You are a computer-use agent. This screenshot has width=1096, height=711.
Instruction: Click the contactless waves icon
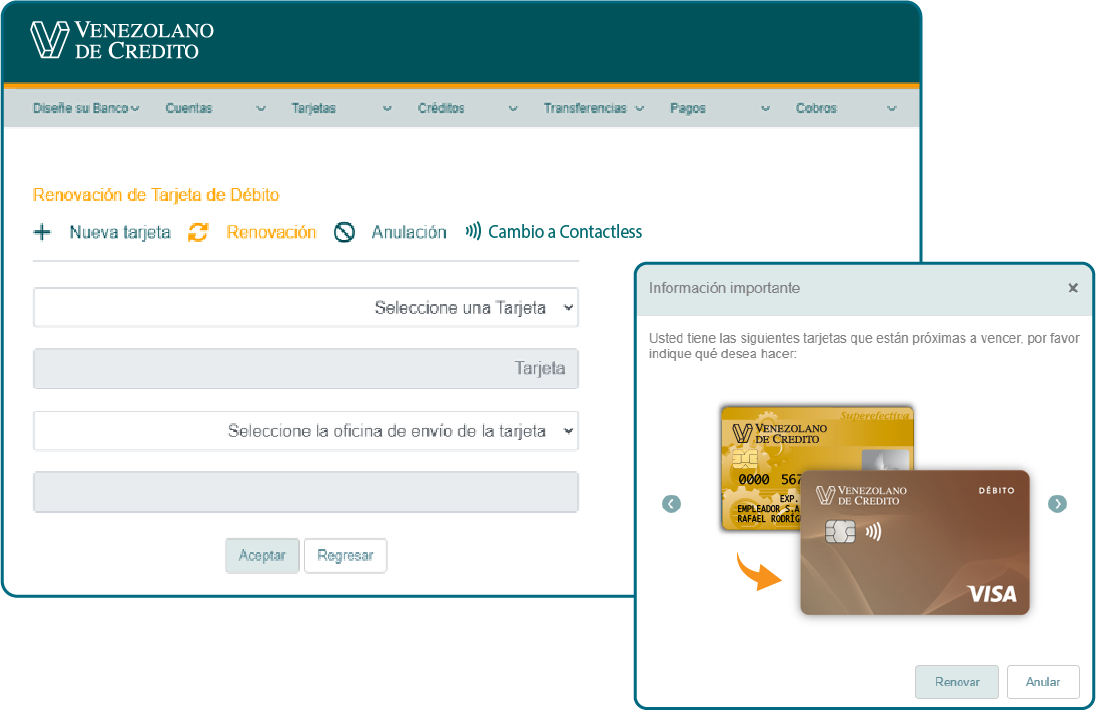[x=473, y=231]
